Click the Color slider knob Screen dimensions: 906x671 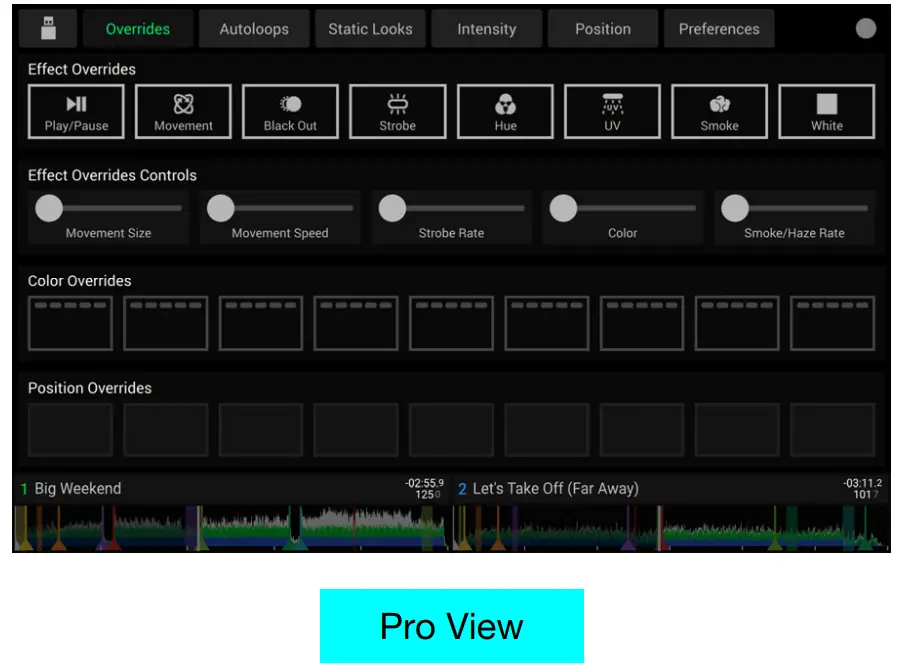click(x=563, y=208)
